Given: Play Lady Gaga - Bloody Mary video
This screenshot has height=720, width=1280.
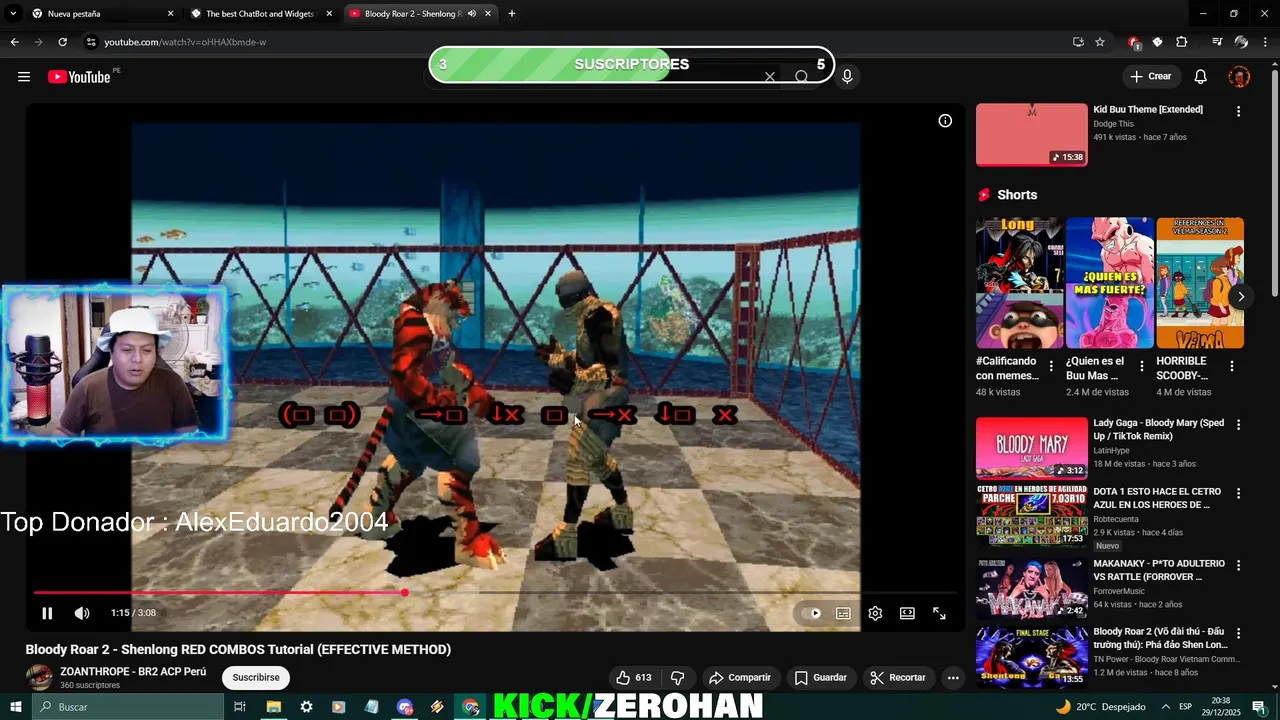Looking at the screenshot, I should click(x=1032, y=448).
